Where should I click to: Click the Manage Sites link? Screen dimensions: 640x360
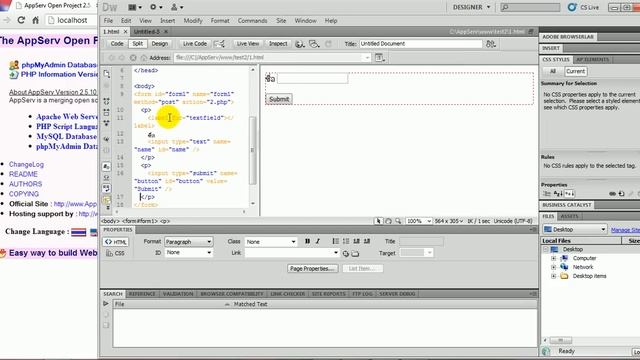(625, 230)
